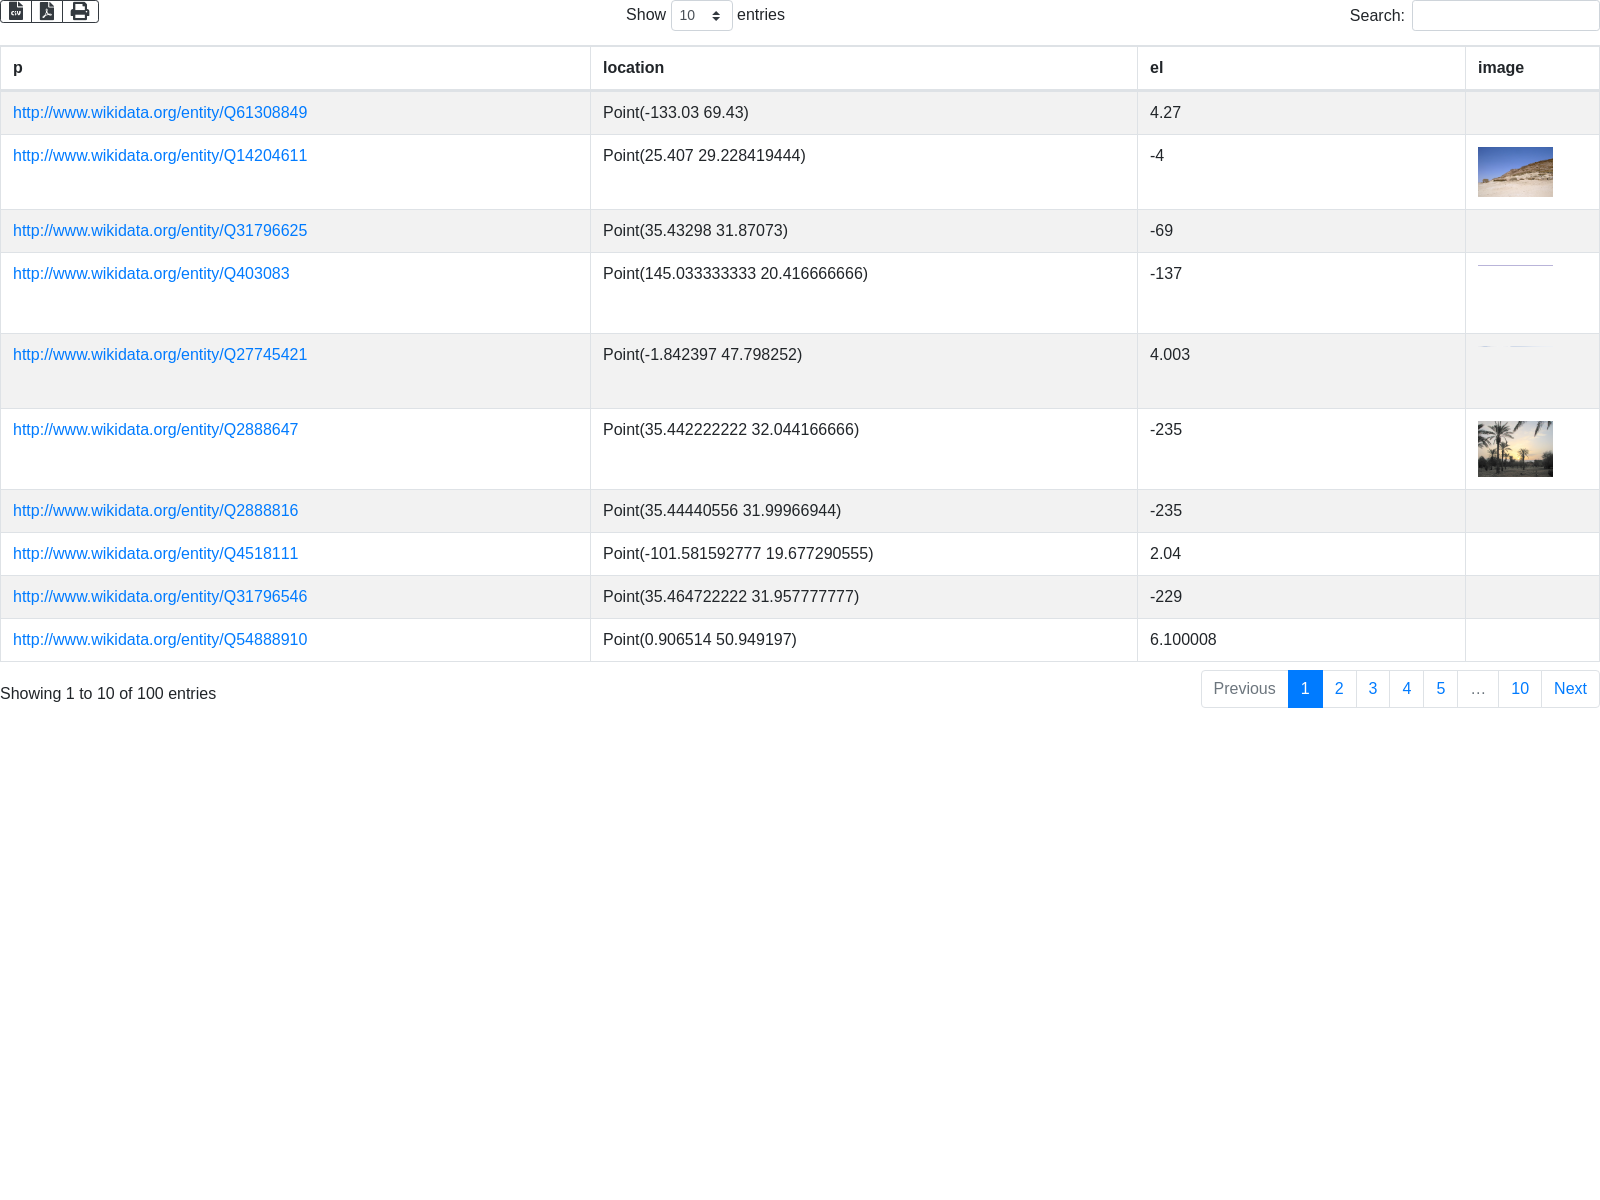The height and width of the screenshot is (1200, 1600).
Task: Export table as PDF document
Action: tap(47, 12)
